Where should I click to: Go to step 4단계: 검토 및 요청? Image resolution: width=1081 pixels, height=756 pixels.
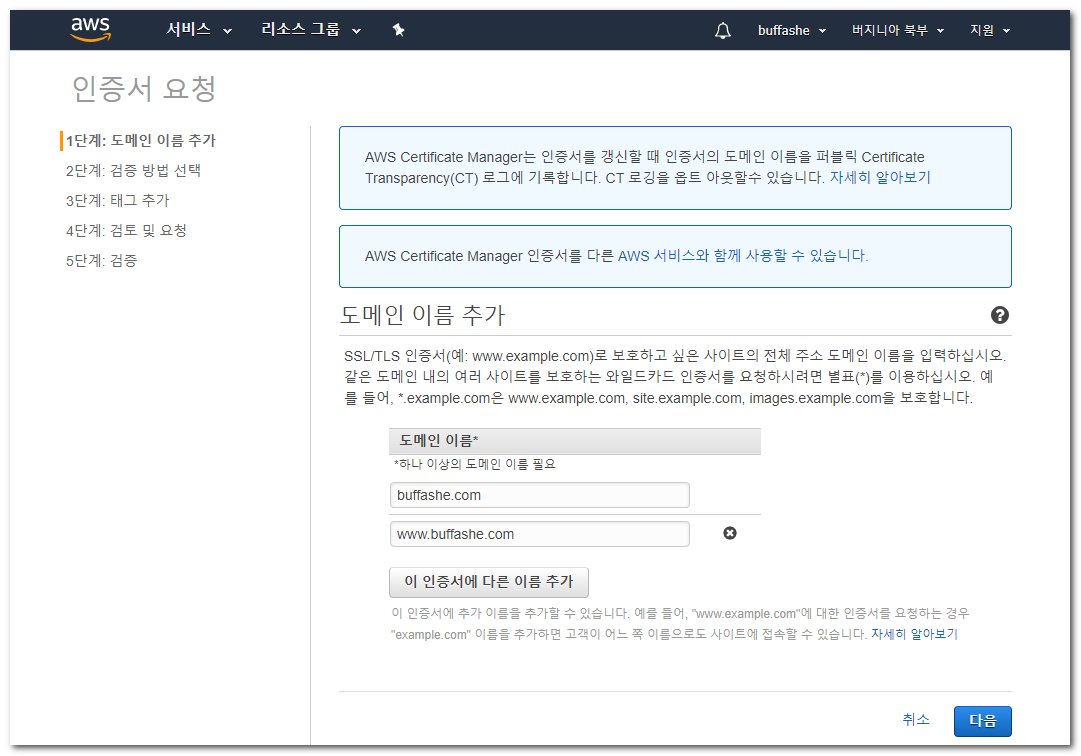(126, 230)
